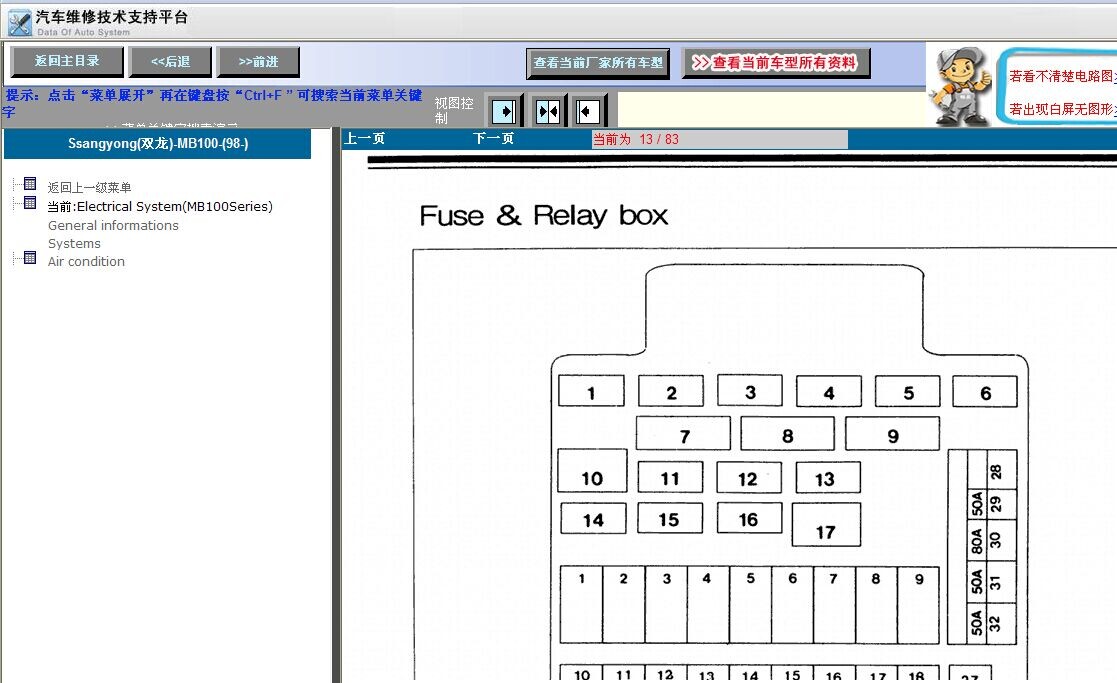Click the app logo icon in title bar
This screenshot has height=683, width=1117.
click(19, 23)
